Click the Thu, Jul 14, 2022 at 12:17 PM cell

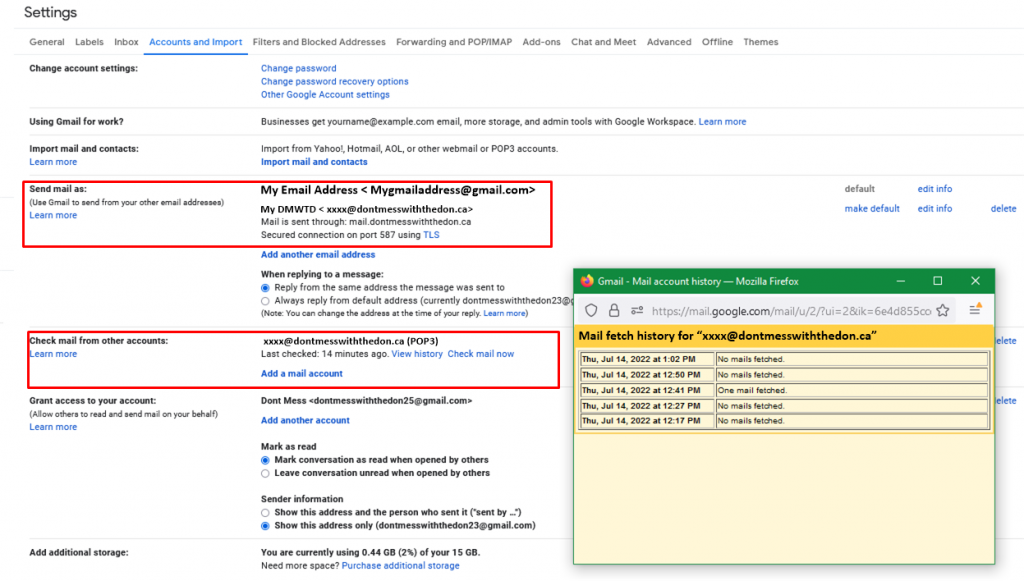(x=647, y=421)
